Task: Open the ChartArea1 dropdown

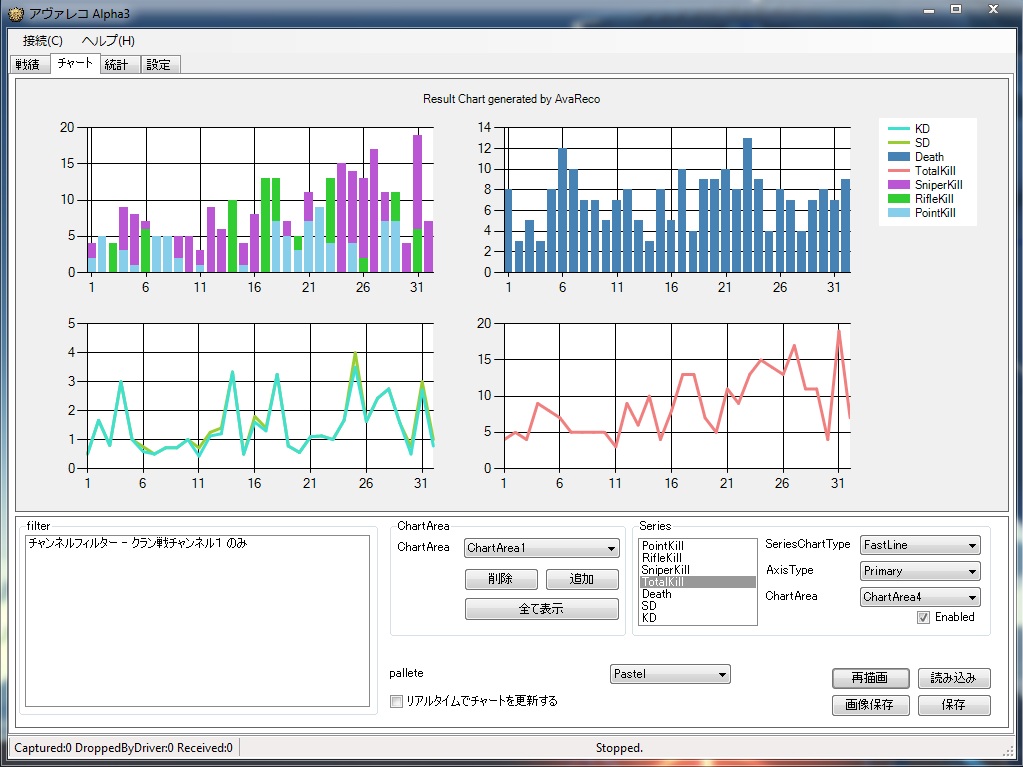Action: click(x=542, y=548)
